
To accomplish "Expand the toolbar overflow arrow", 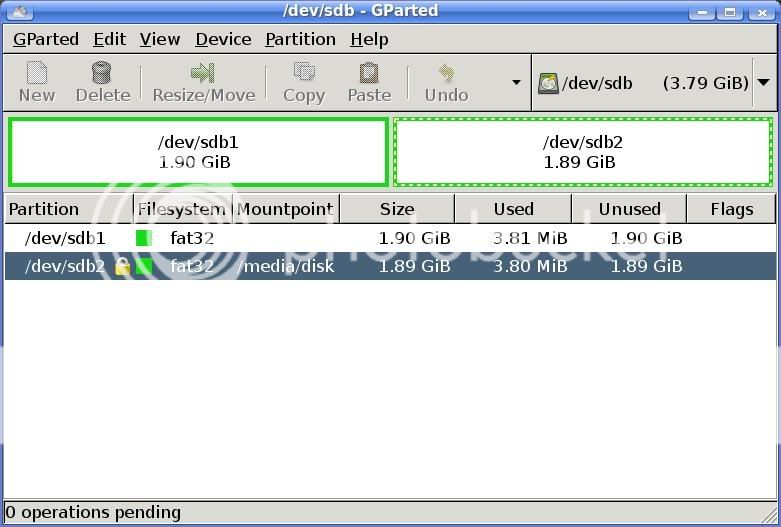I will click(516, 82).
